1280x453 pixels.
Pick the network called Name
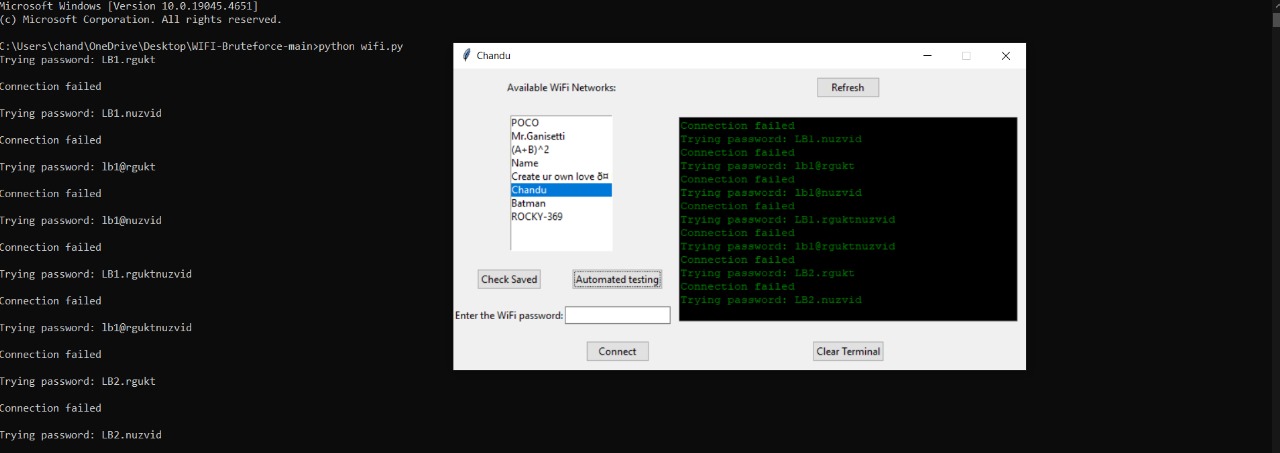coord(525,163)
